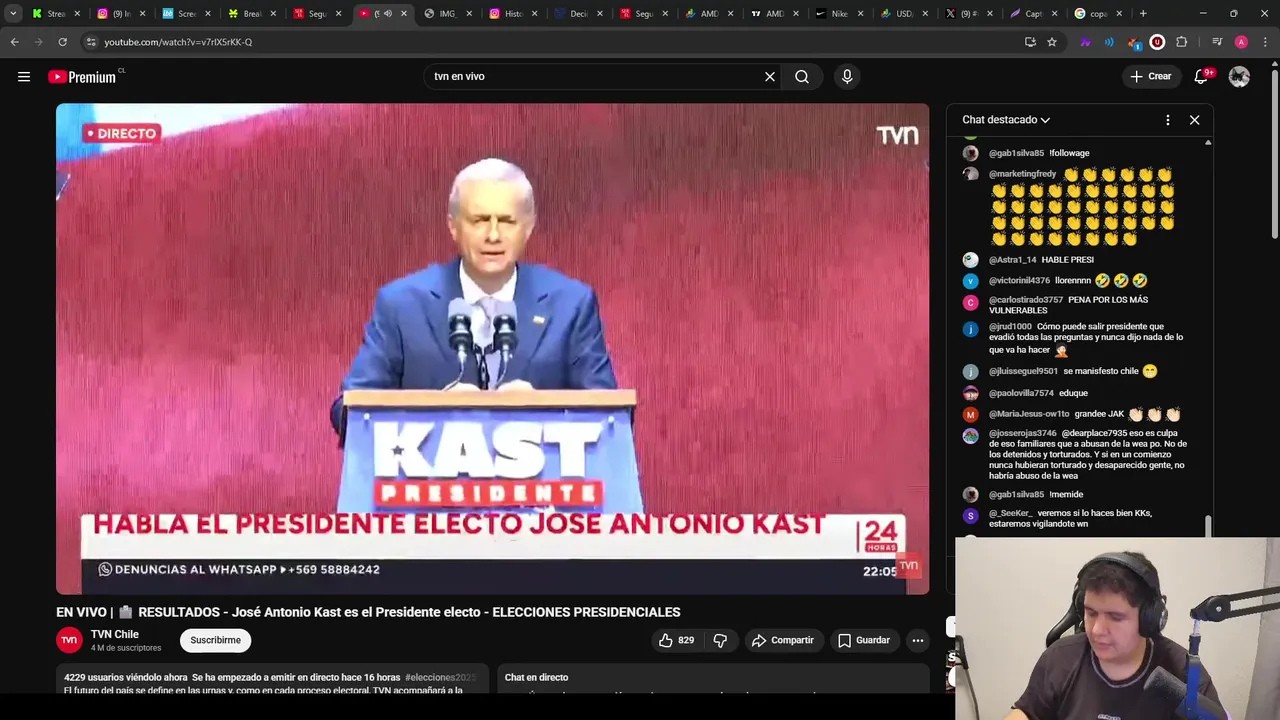Click the search magnifier button
1280x720 pixels.
click(802, 76)
